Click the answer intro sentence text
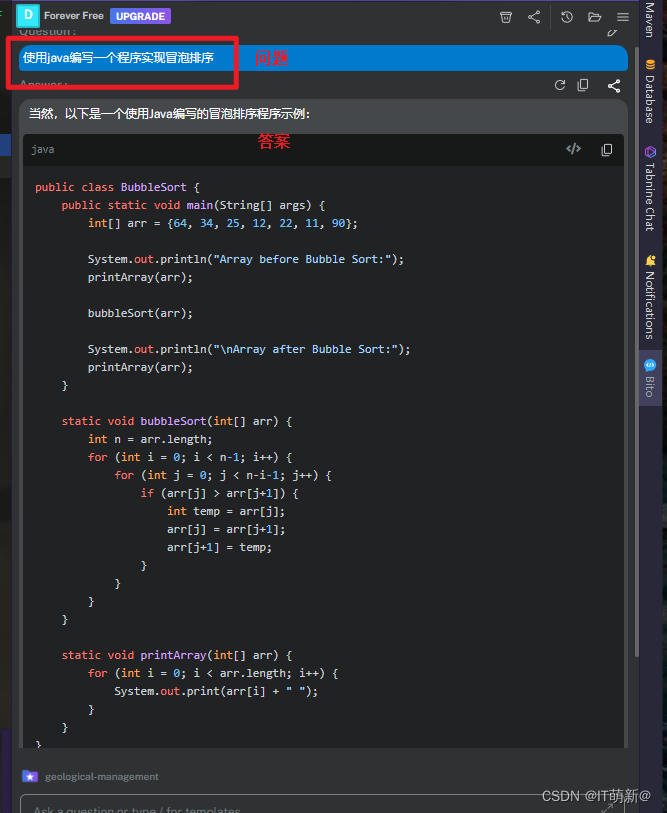The image size is (667, 813). 169,114
